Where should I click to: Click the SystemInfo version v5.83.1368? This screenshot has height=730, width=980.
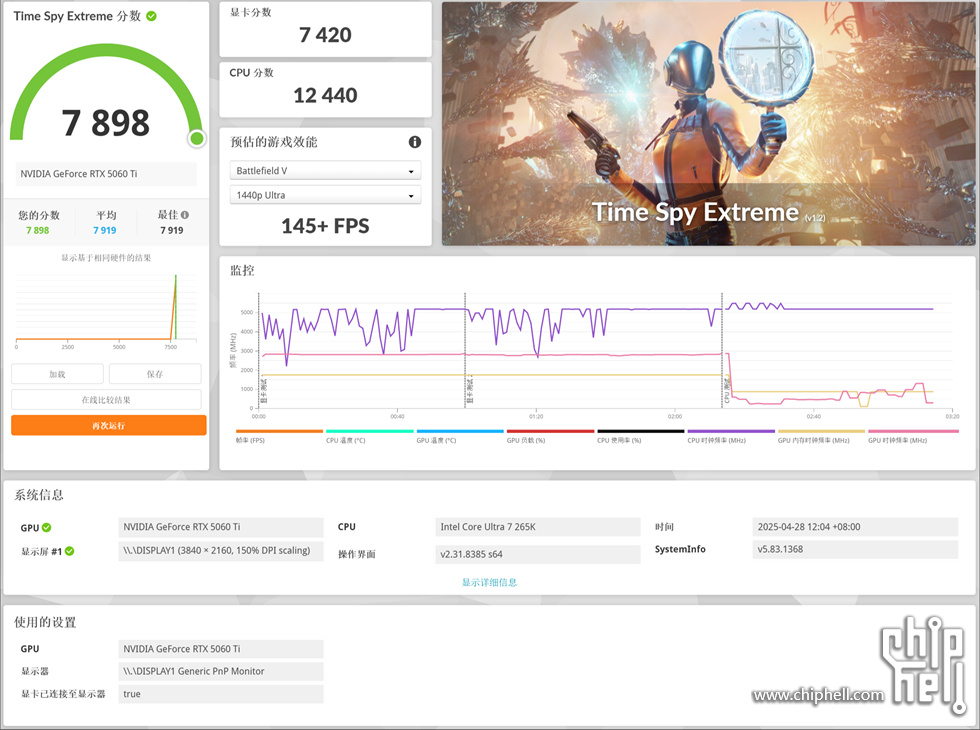coord(855,549)
